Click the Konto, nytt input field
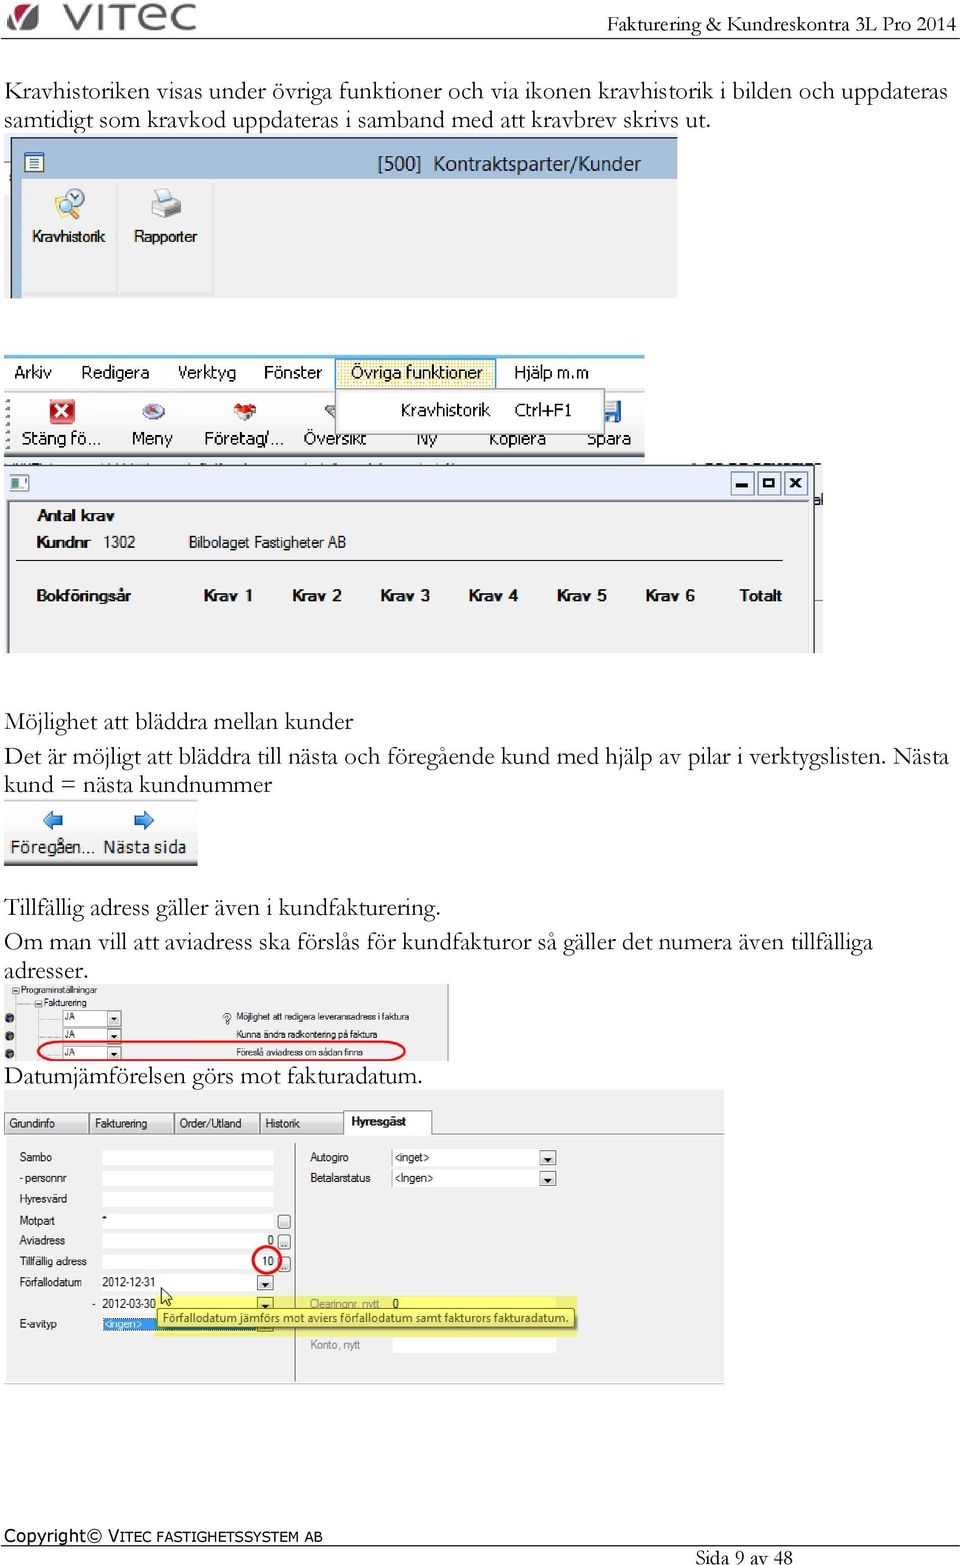Screen dimensions: 960x1565 pos(474,1345)
